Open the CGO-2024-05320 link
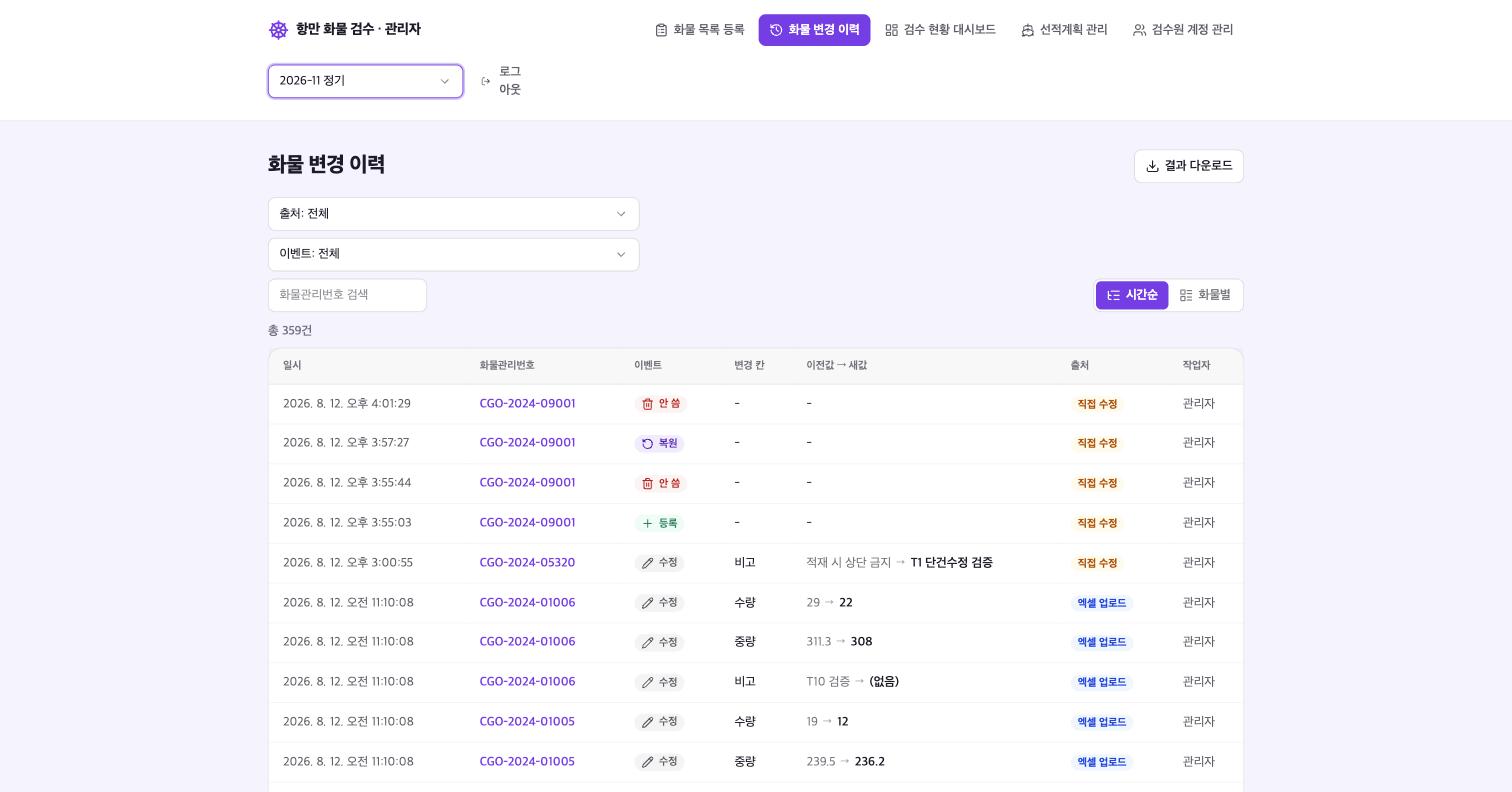This screenshot has height=792, width=1512. pos(527,563)
